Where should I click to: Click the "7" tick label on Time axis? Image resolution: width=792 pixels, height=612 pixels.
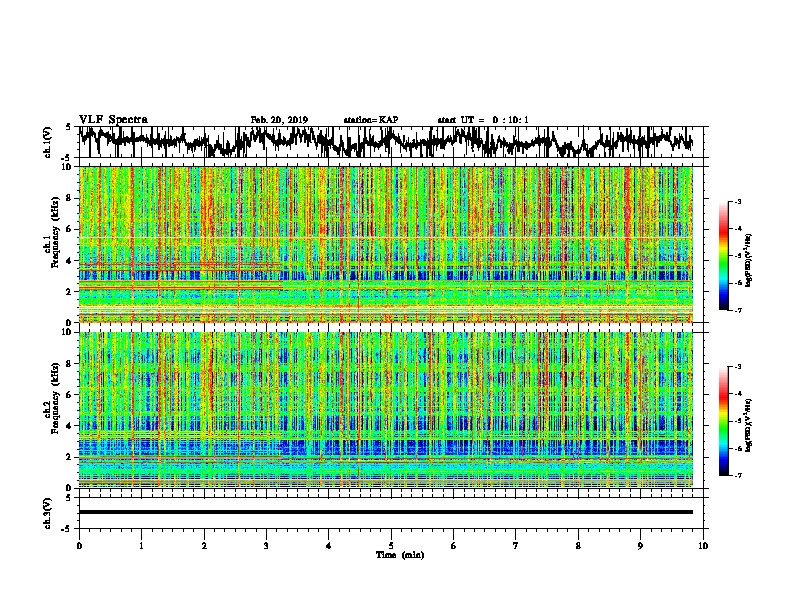516,546
